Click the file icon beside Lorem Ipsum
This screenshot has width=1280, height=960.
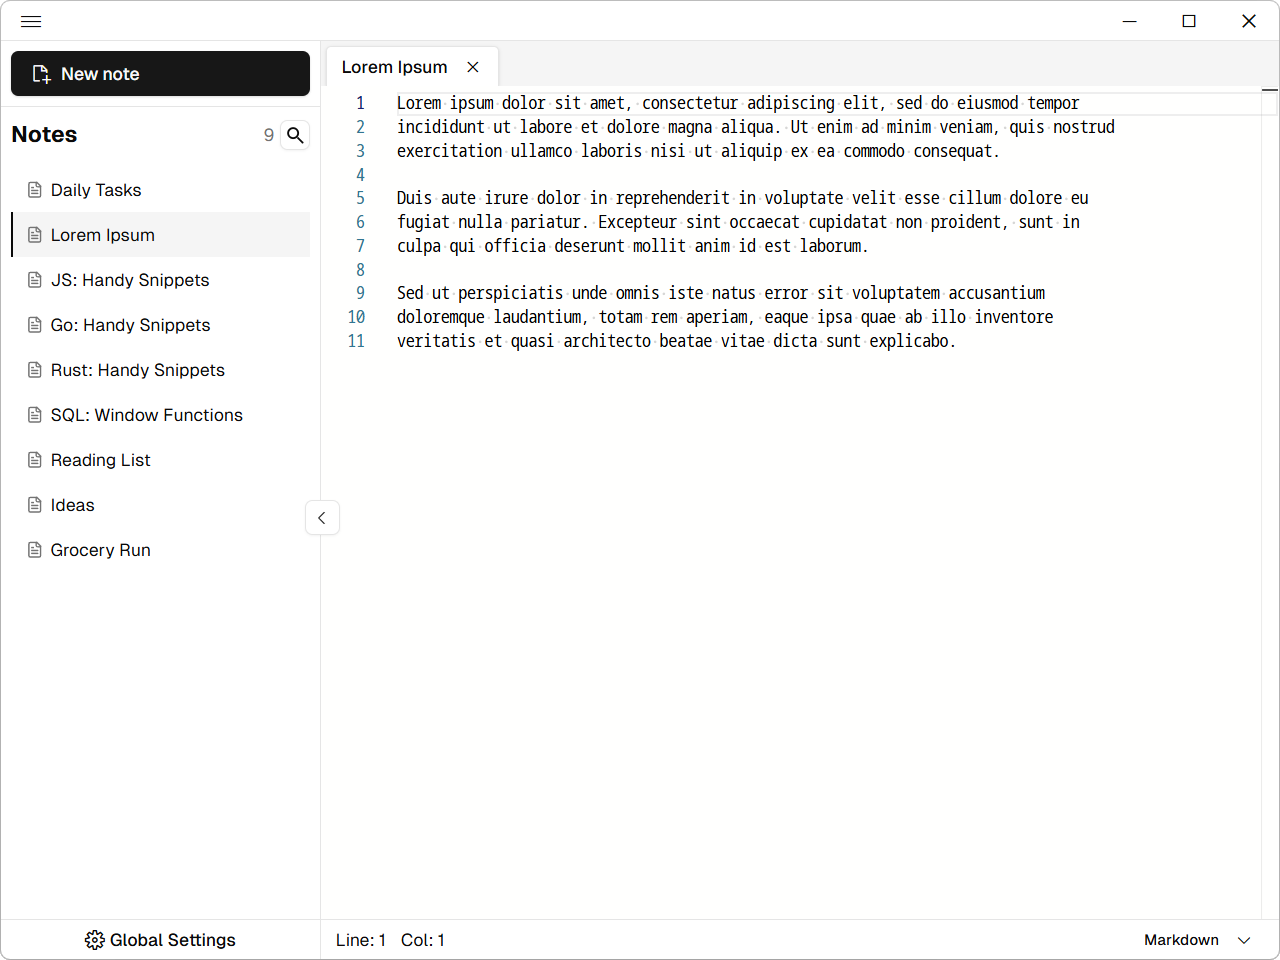click(x=35, y=235)
